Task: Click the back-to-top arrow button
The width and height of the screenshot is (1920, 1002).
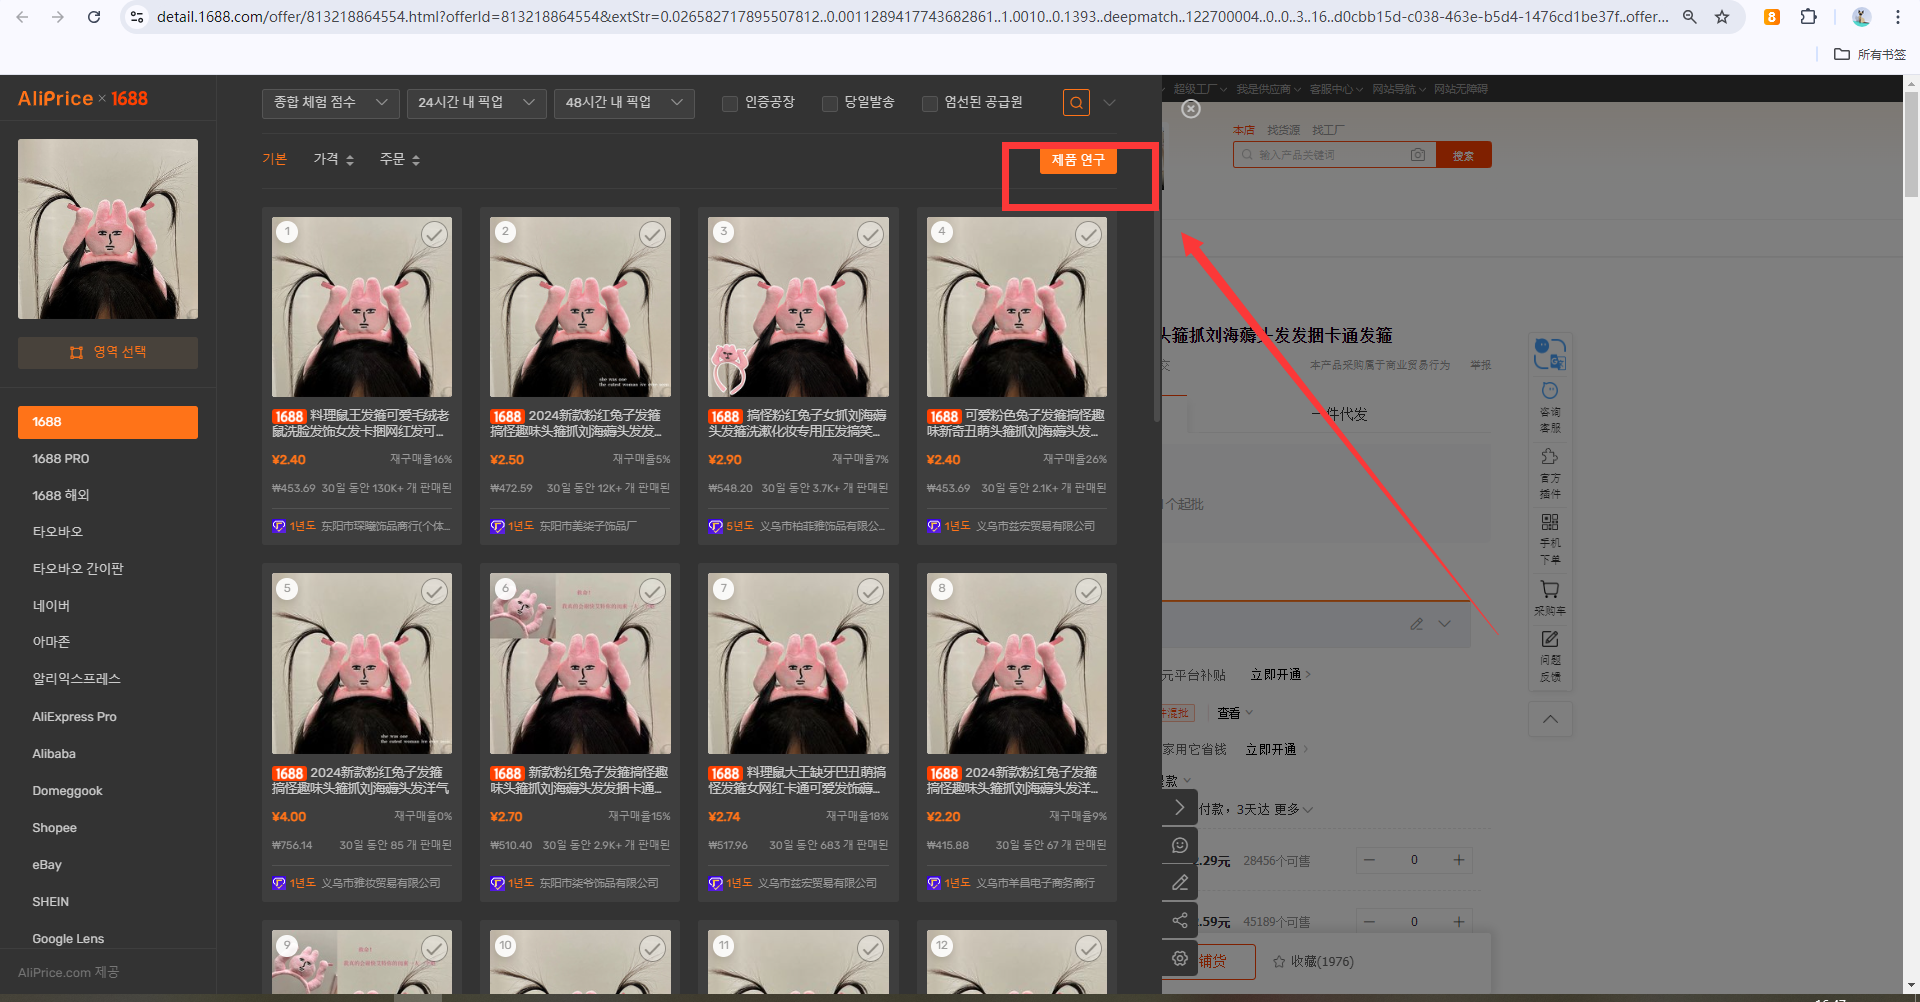Action: point(1550,719)
